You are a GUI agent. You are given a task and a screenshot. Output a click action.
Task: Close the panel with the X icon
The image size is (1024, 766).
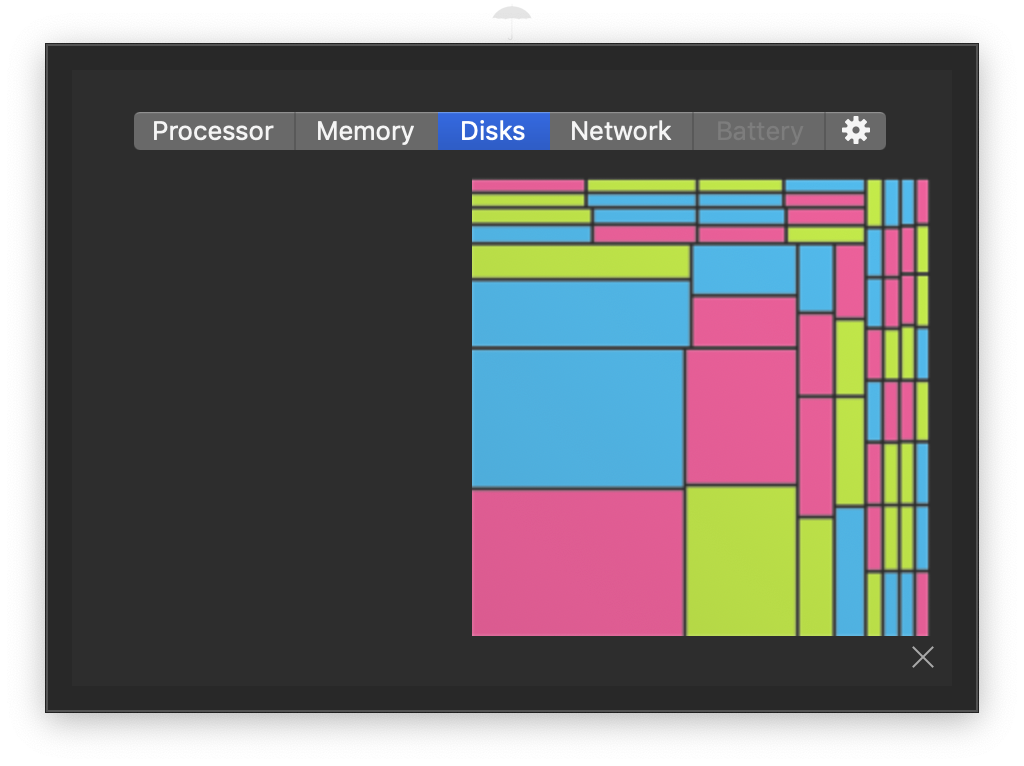(x=923, y=657)
